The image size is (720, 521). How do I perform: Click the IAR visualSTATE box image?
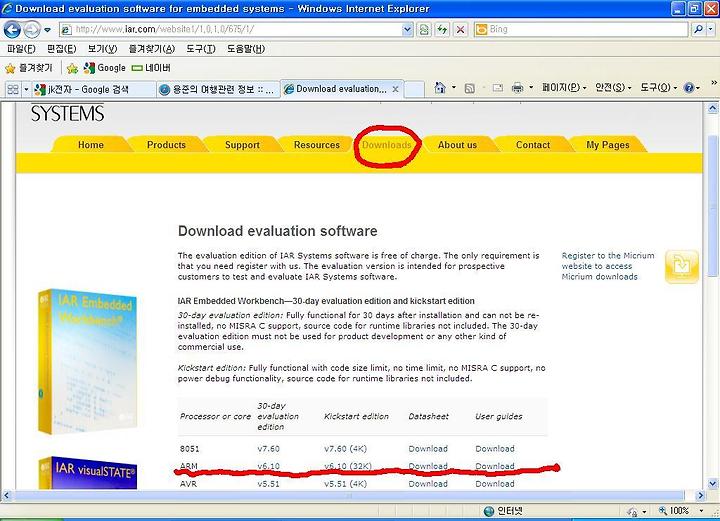point(87,472)
